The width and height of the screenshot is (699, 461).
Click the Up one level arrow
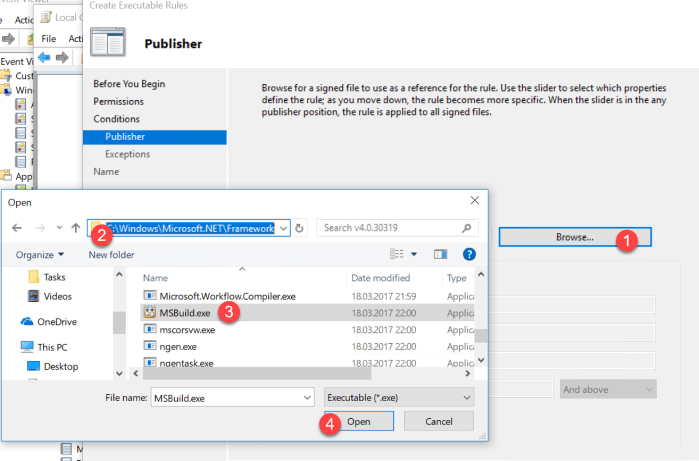pyautogui.click(x=76, y=228)
